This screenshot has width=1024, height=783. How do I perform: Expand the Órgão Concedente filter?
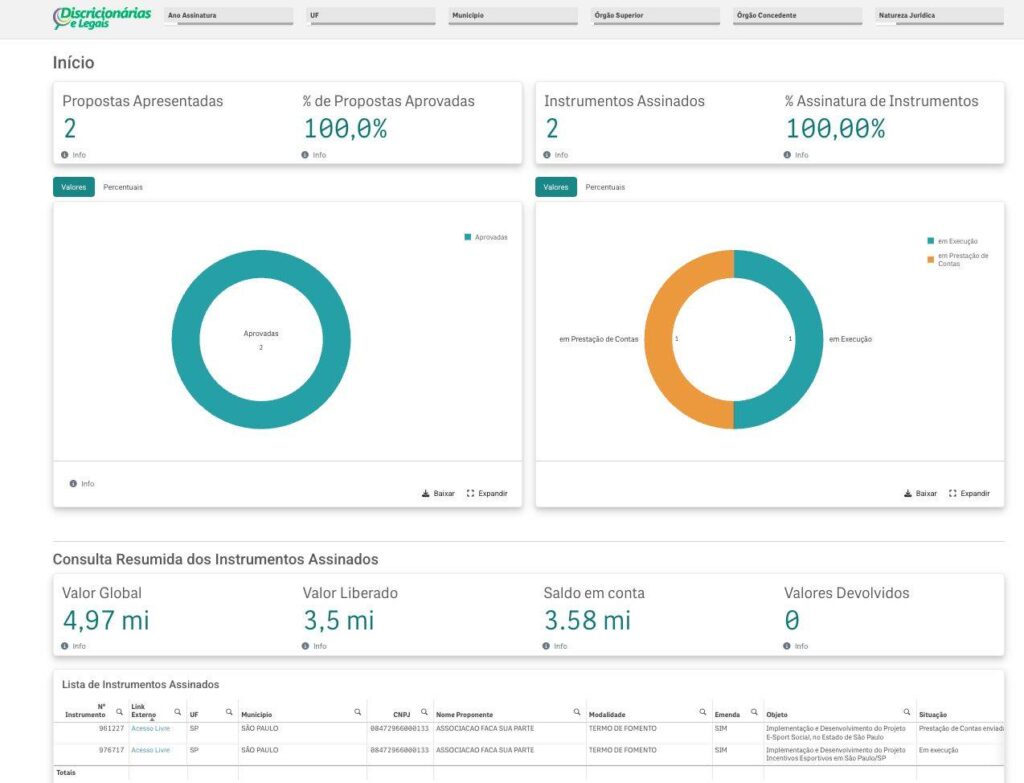(x=797, y=16)
